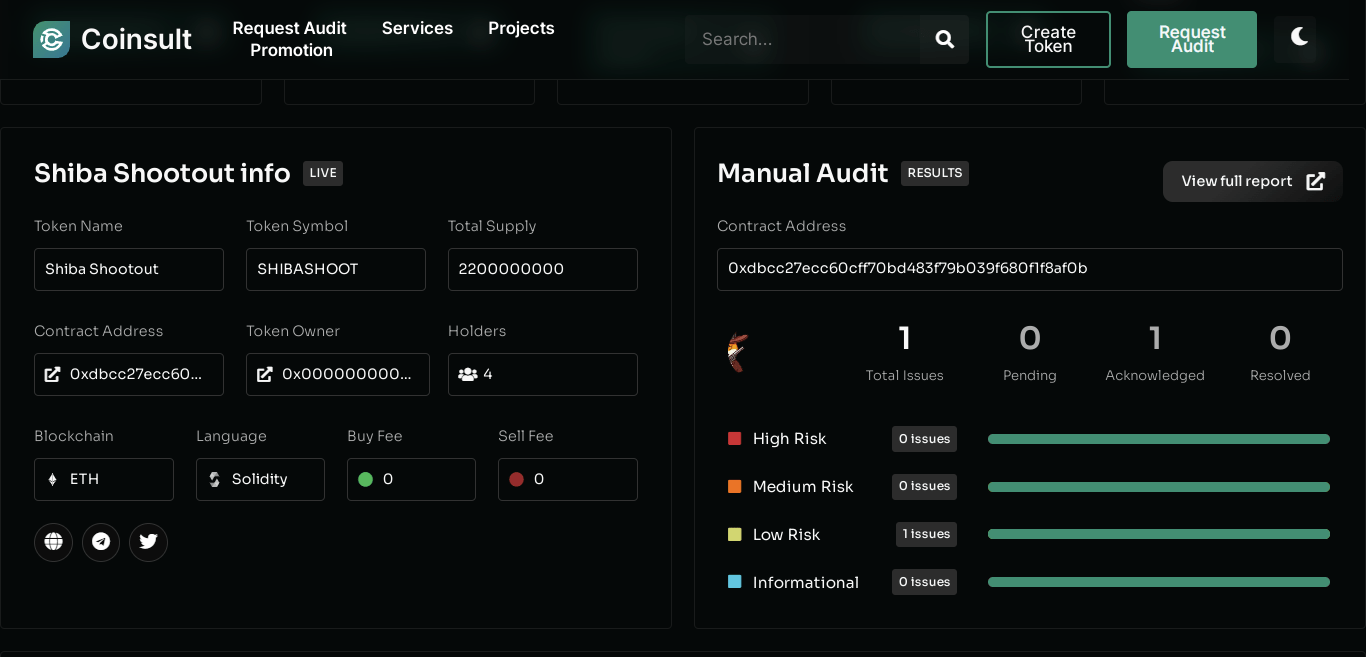Click the search magnifier button
This screenshot has height=657, width=1366.
[x=944, y=39]
